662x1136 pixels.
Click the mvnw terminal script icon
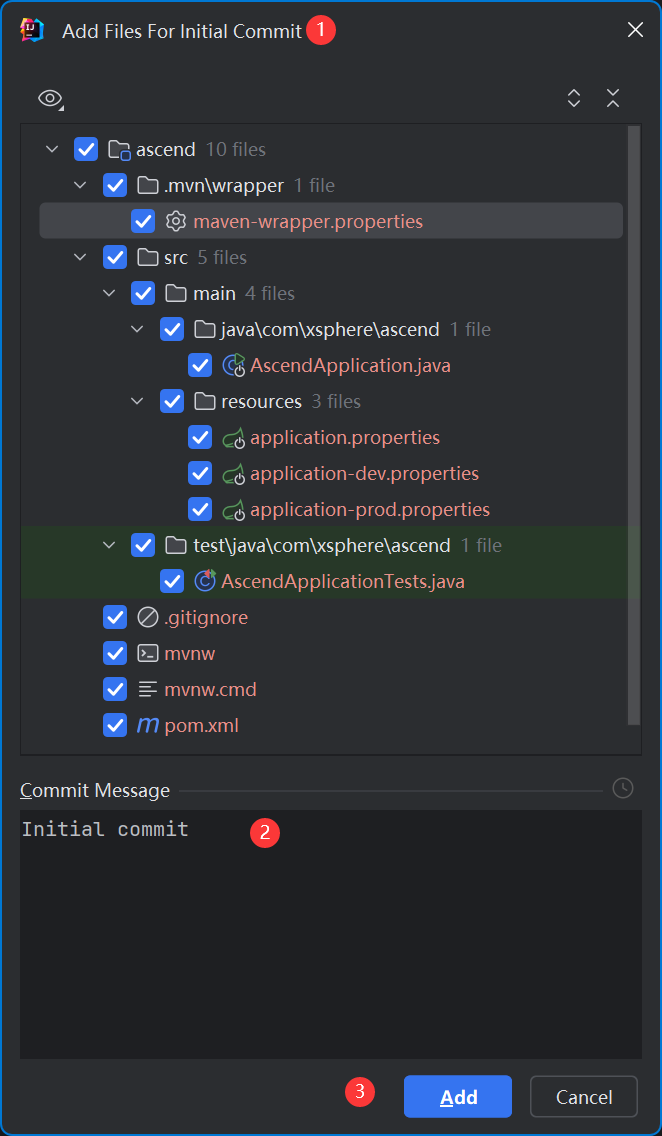click(x=147, y=653)
